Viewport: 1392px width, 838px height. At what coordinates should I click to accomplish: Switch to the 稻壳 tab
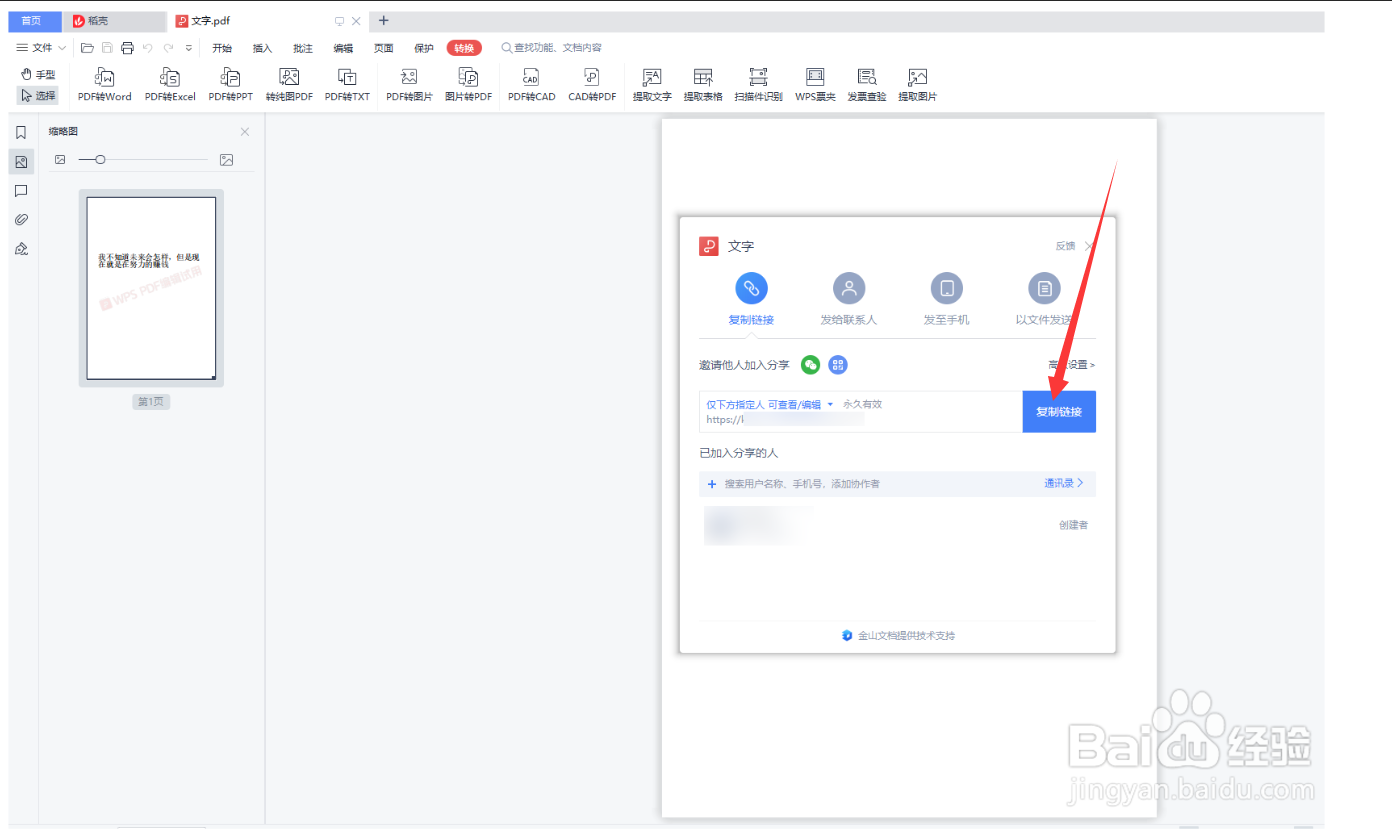point(115,21)
